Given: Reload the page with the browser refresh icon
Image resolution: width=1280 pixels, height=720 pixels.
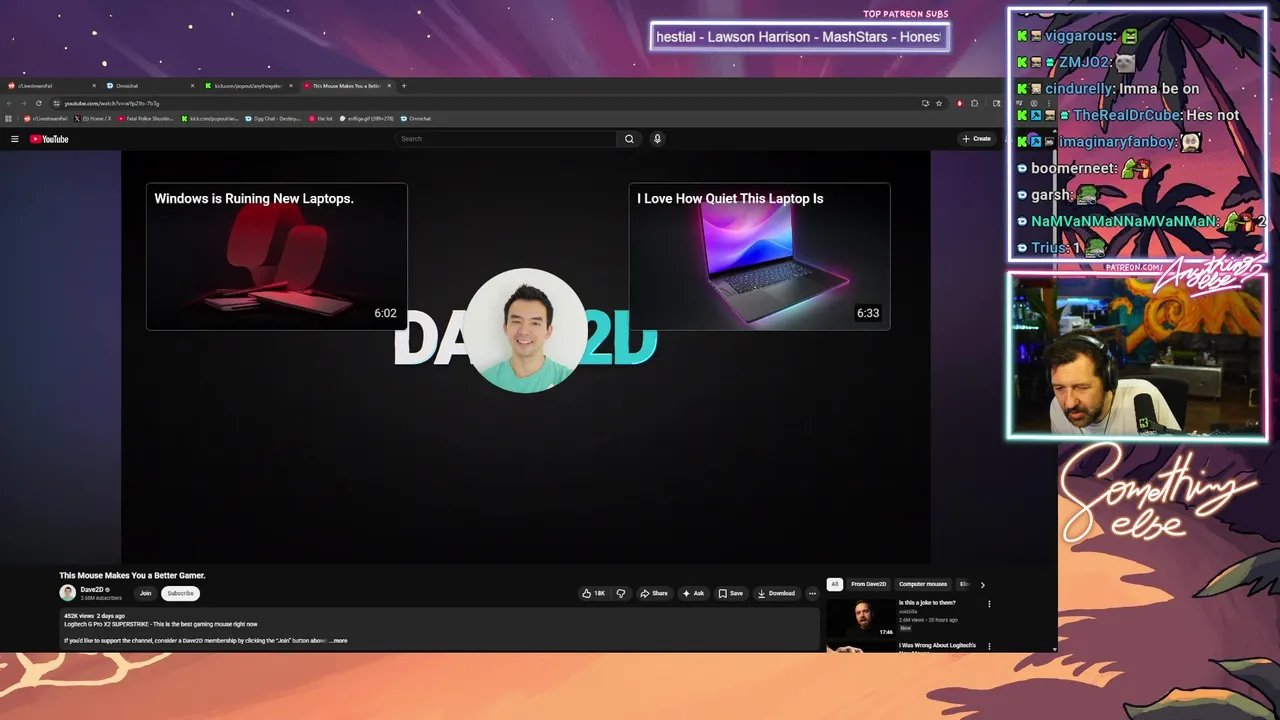Looking at the screenshot, I should (x=39, y=103).
